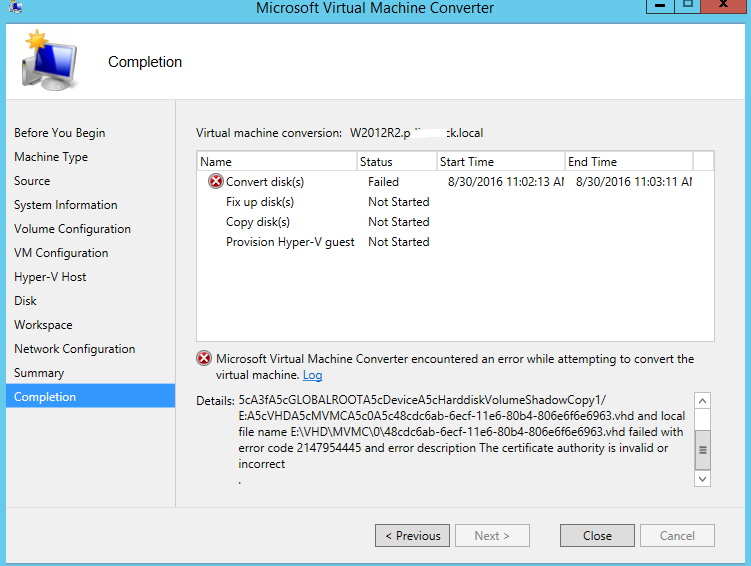Viewport: 751px width, 566px height.
Task: Click the Not Started status of Copy disk(s)
Action: tap(398, 222)
